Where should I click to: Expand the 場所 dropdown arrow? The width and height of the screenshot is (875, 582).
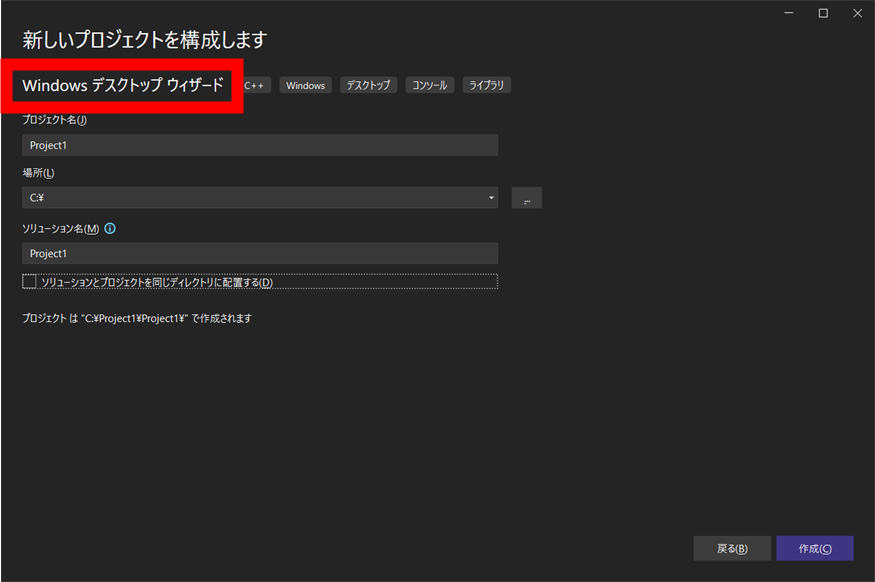click(491, 198)
